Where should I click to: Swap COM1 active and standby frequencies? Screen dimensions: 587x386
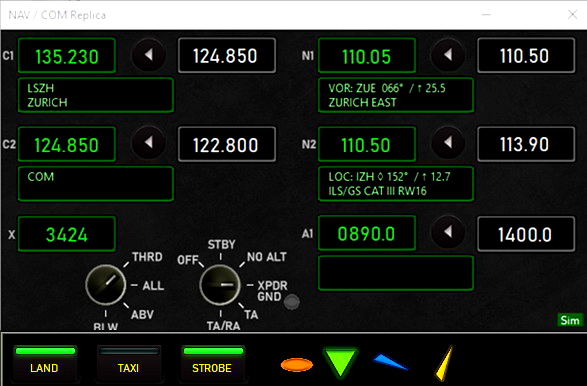click(149, 55)
